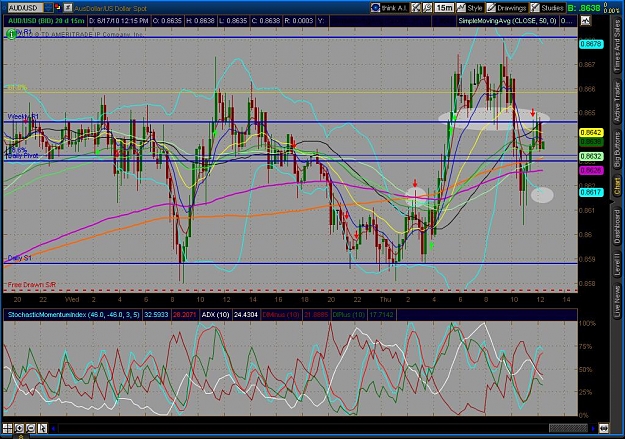
Task: Click the horizontal scrollbar thumb
Action: click(x=568, y=429)
